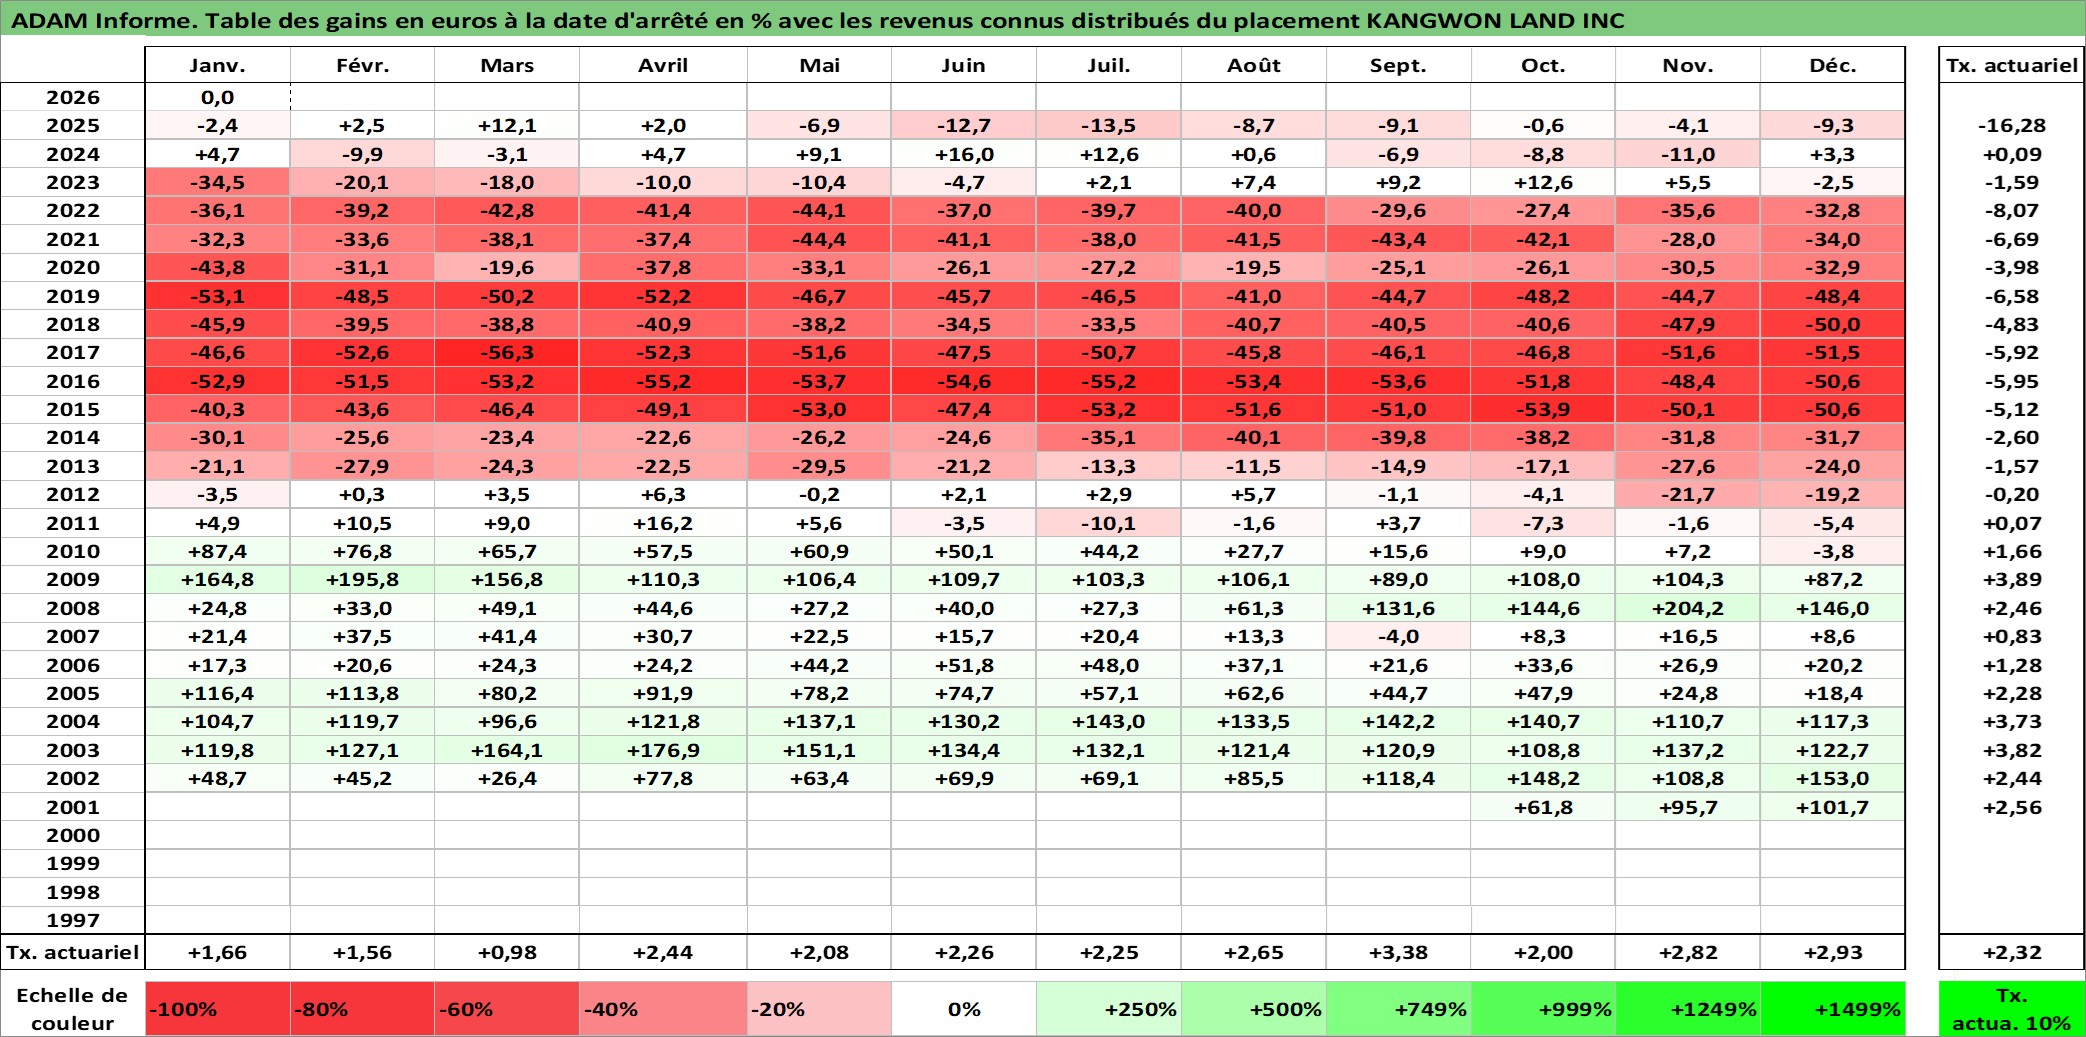Click the Juil. column header
2086x1037 pixels.
tap(1109, 65)
